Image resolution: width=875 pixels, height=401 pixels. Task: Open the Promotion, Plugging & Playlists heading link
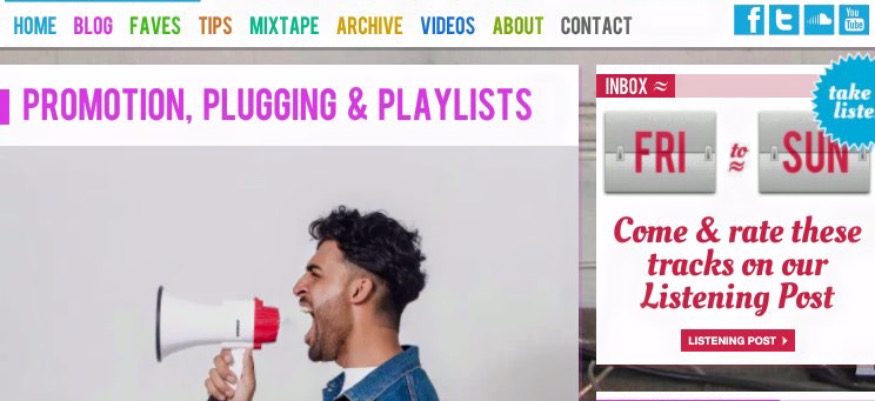pos(277,105)
